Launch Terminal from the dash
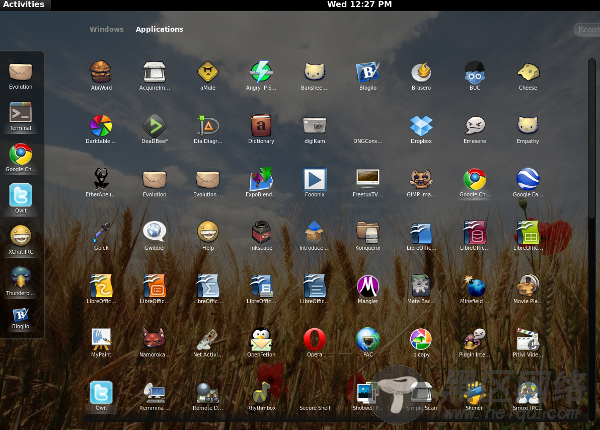The image size is (600, 430). [x=21, y=116]
